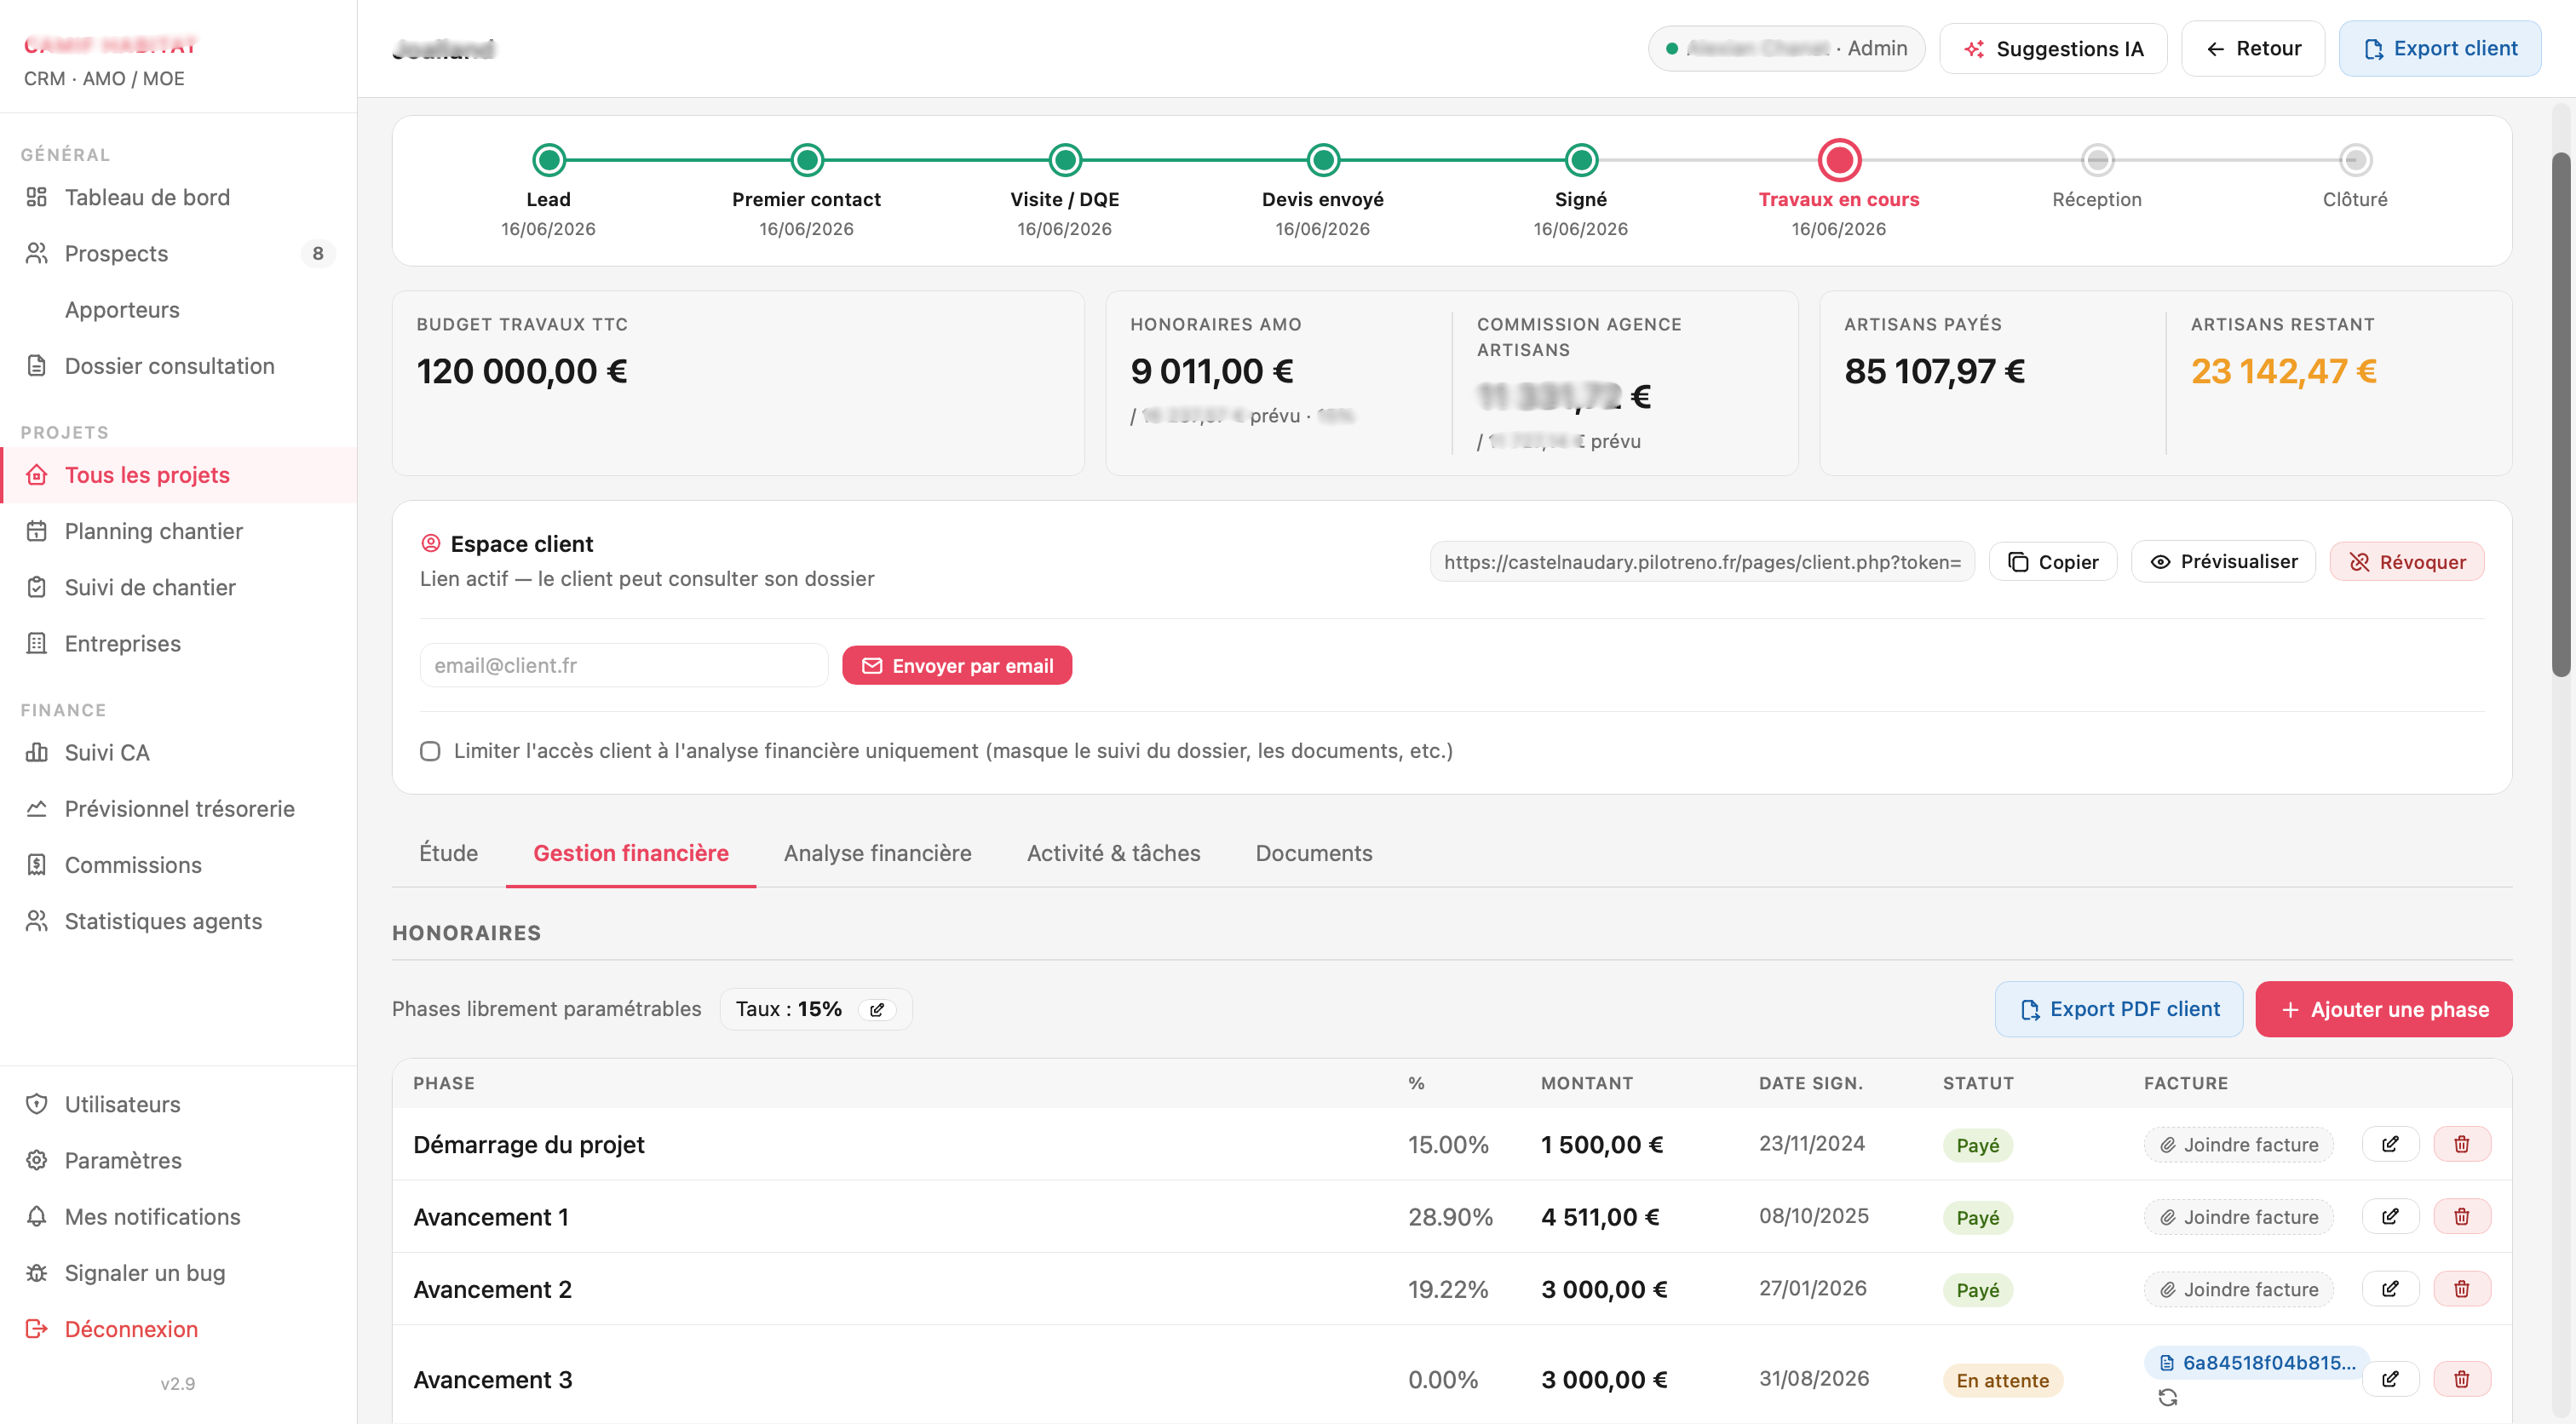
Task: Delete the Avancement 3 phase
Action: [x=2461, y=1379]
